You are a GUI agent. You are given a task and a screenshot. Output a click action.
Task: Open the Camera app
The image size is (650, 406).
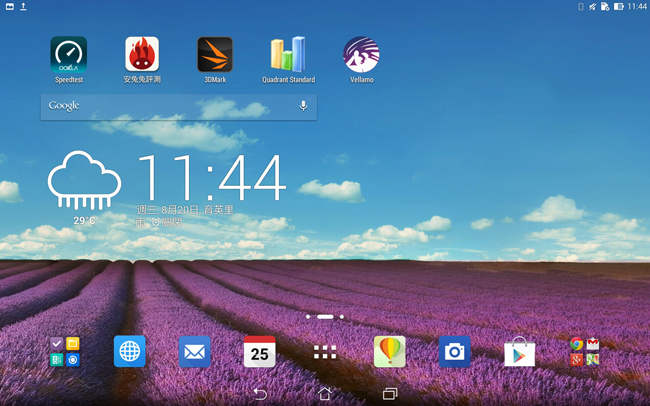coord(454,351)
